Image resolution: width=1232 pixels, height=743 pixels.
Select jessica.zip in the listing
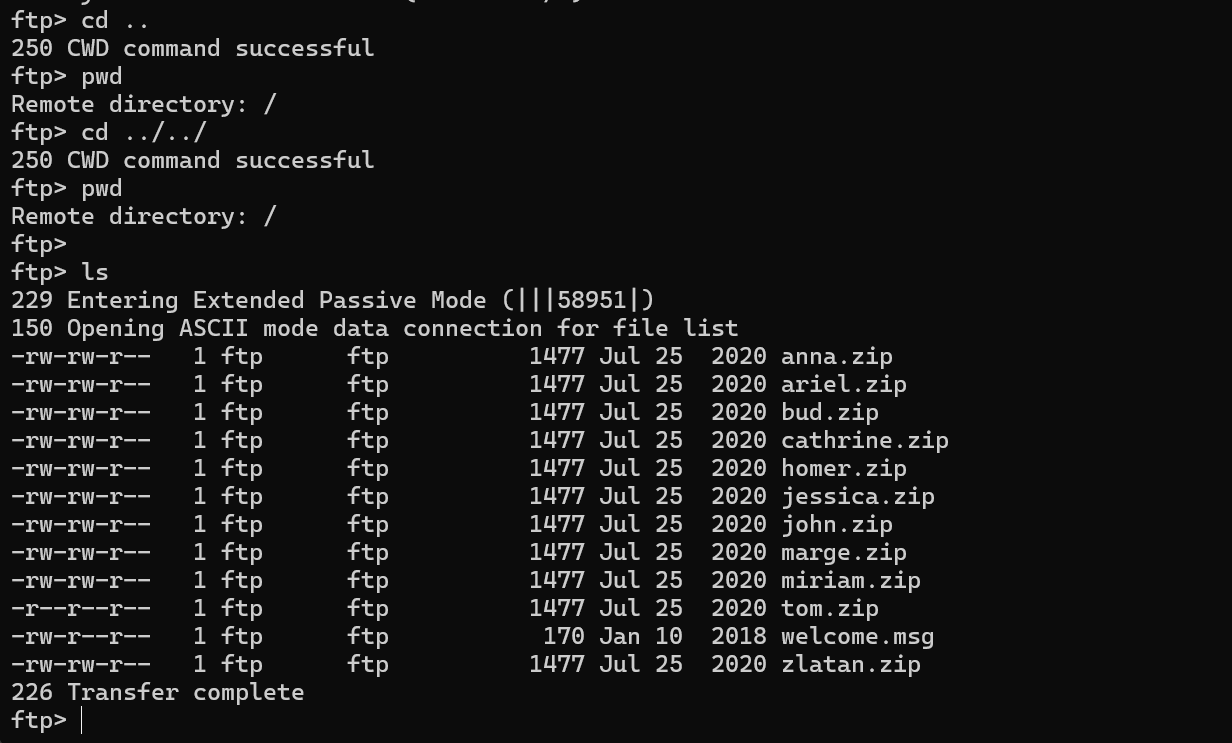857,497
